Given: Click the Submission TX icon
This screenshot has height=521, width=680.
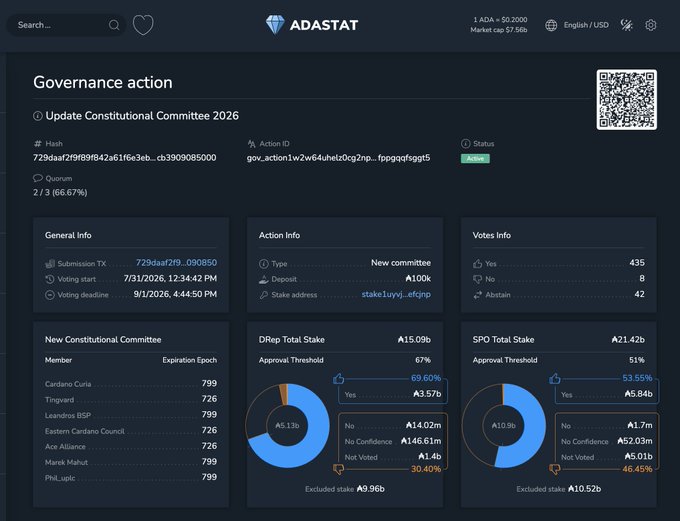Looking at the screenshot, I should pos(50,263).
